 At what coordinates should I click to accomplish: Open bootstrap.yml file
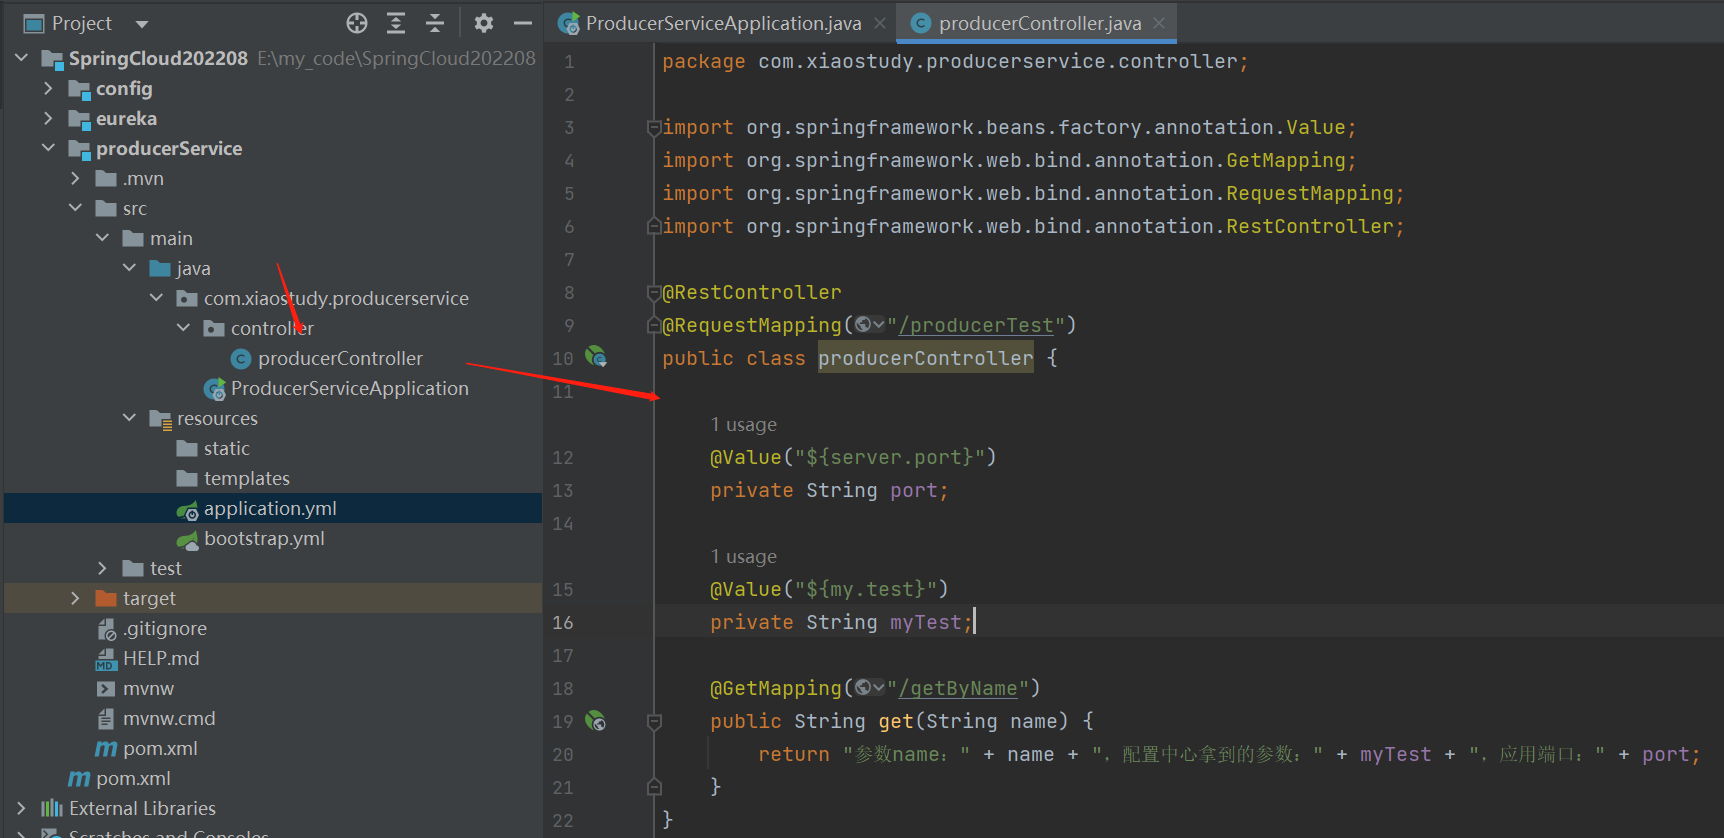point(264,538)
